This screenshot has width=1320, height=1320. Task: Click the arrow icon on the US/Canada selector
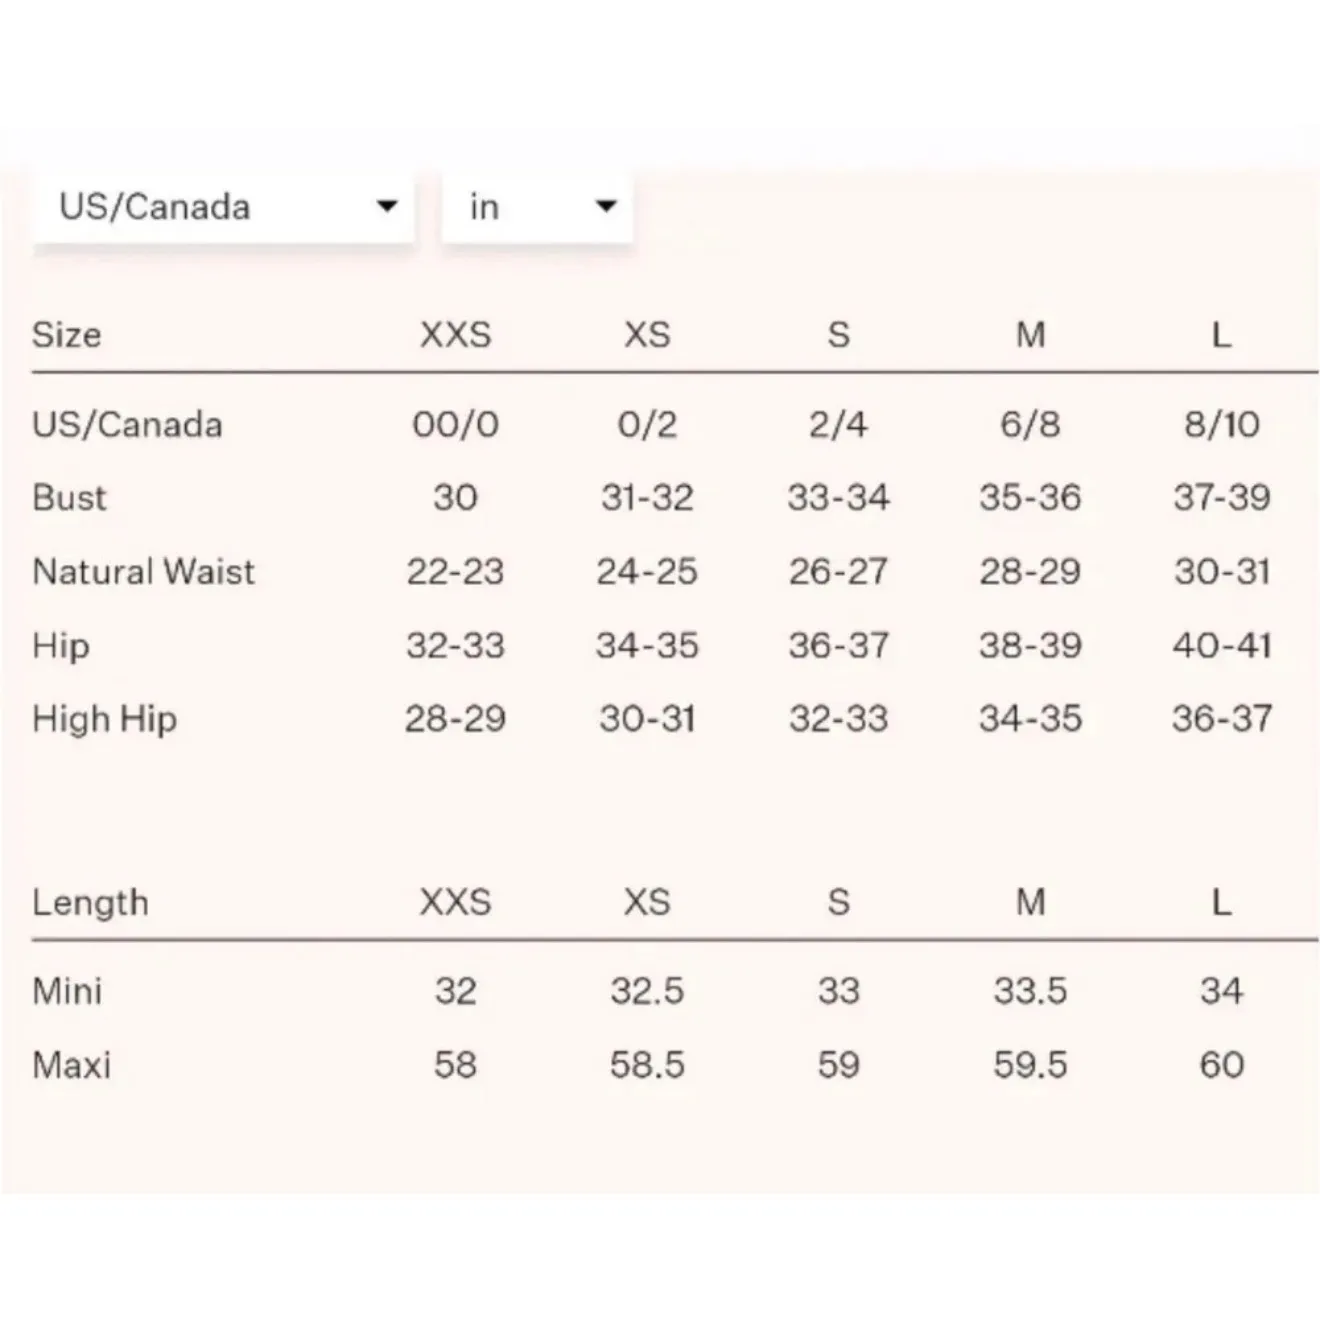386,207
